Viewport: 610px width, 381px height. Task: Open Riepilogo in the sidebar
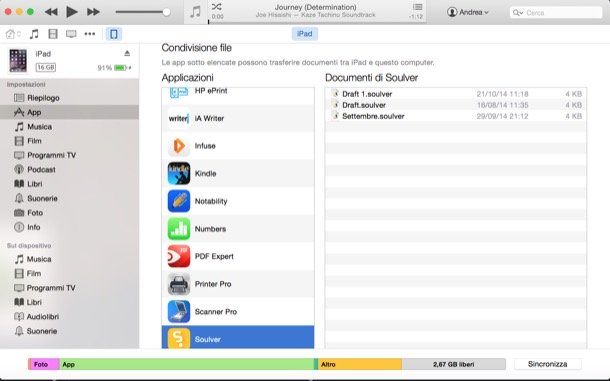(69, 98)
